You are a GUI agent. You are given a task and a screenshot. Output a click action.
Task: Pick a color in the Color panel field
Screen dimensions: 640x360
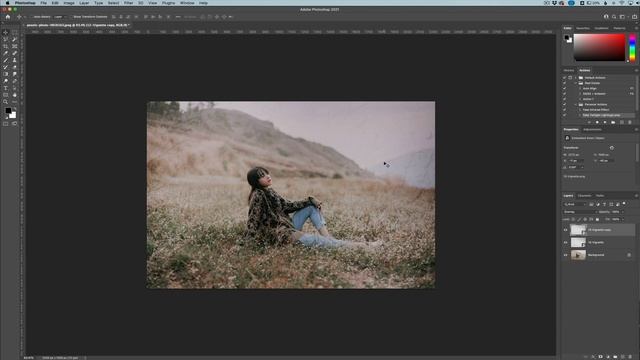point(599,48)
